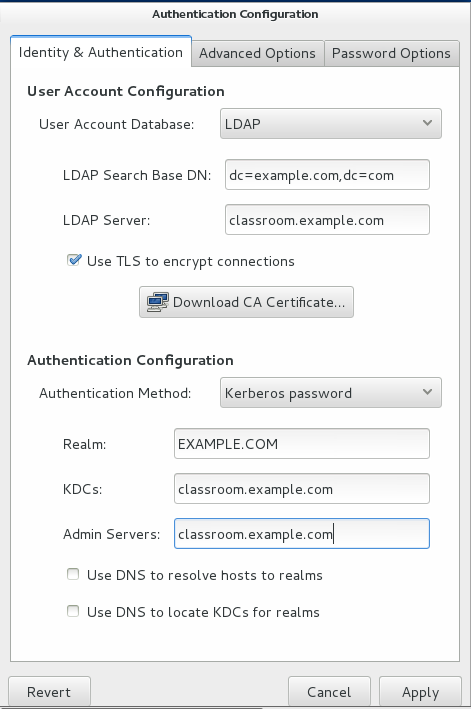Focus the LDAP Search Base DN field

(327, 175)
